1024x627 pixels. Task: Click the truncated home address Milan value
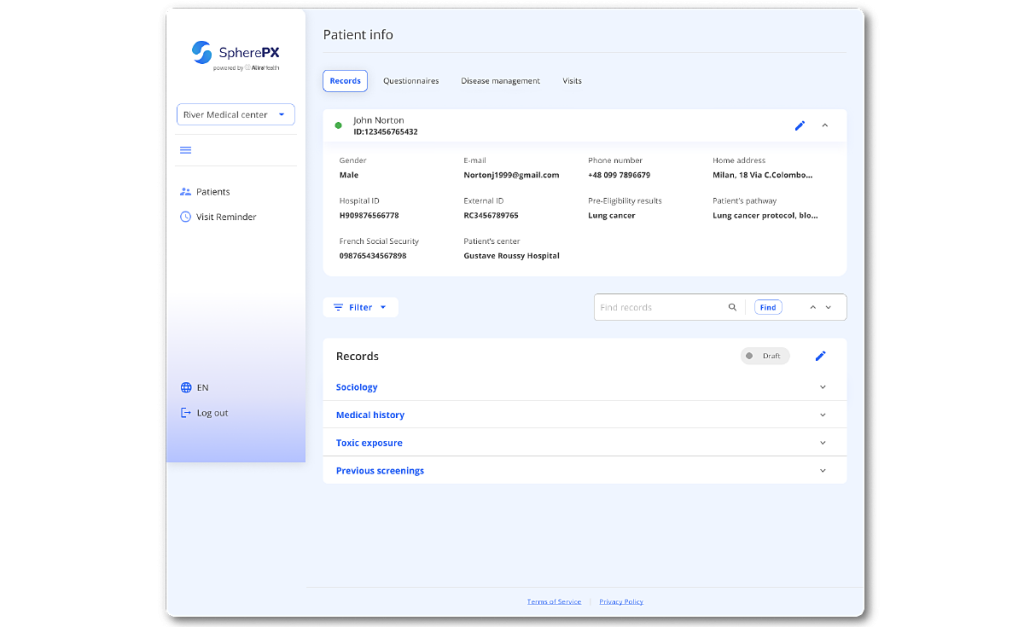click(x=762, y=175)
